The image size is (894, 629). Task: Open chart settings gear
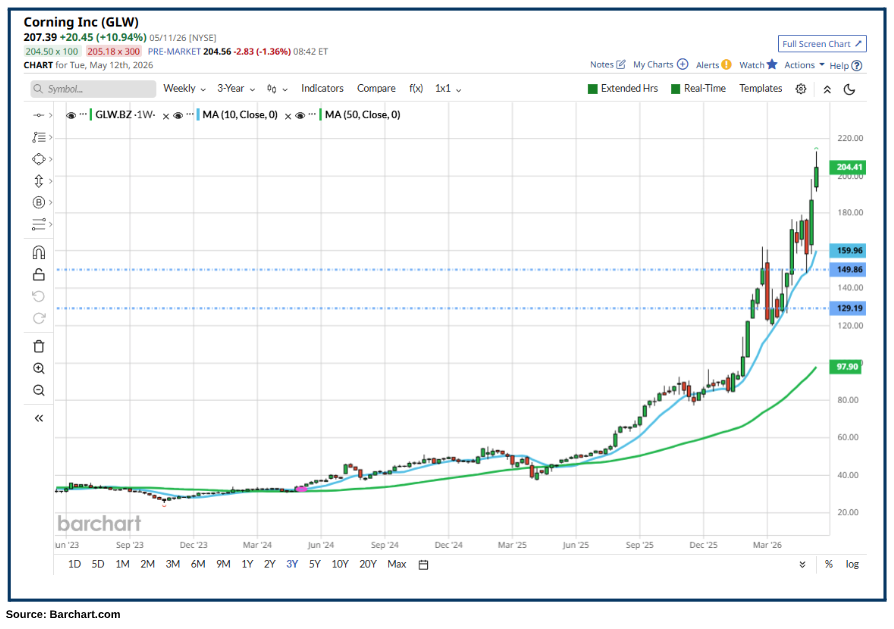801,89
